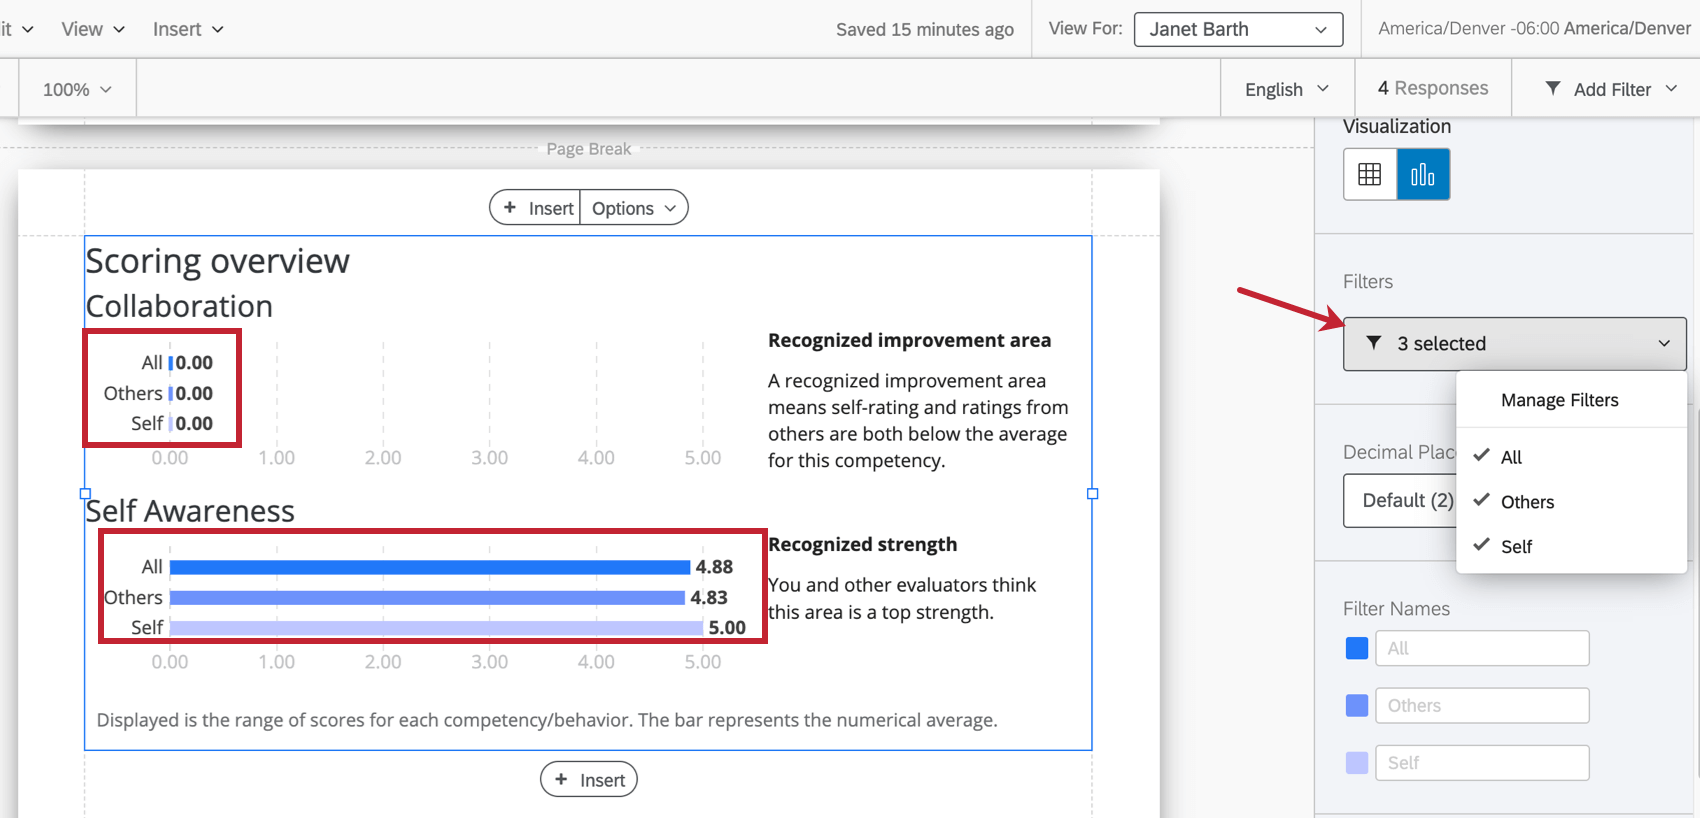Click the funnel icon in Add Filter

coord(1553,89)
